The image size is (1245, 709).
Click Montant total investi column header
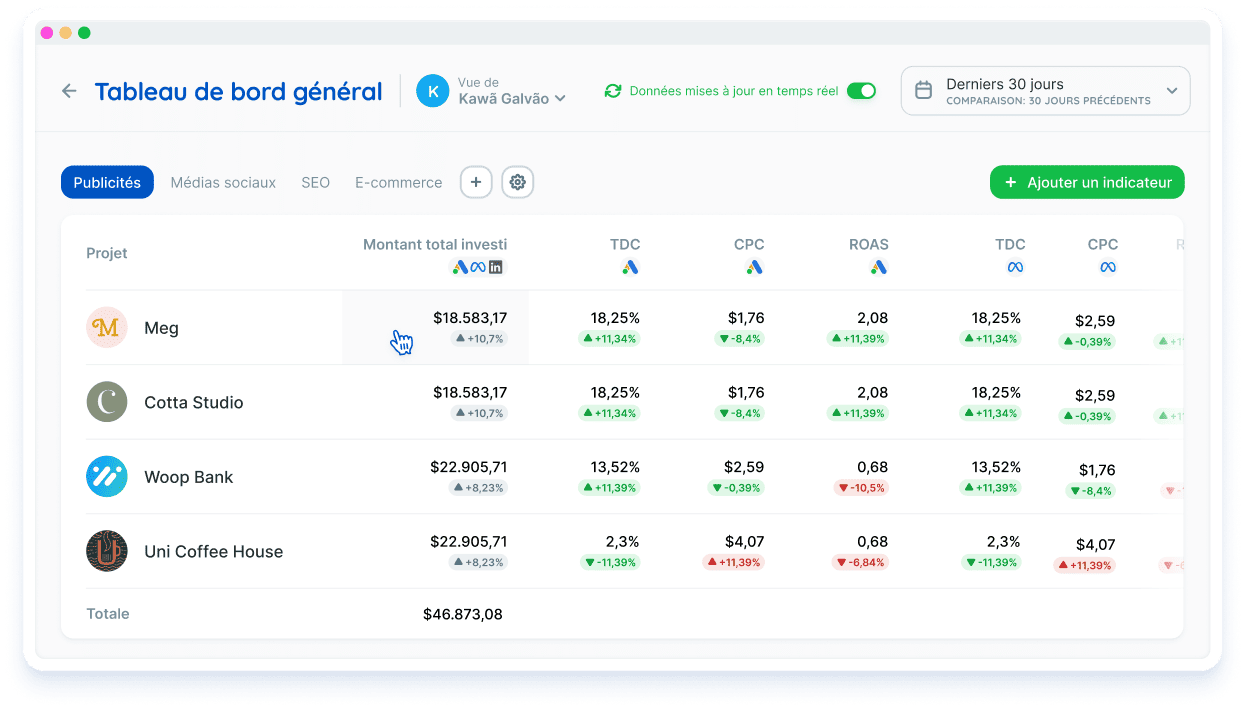point(435,244)
